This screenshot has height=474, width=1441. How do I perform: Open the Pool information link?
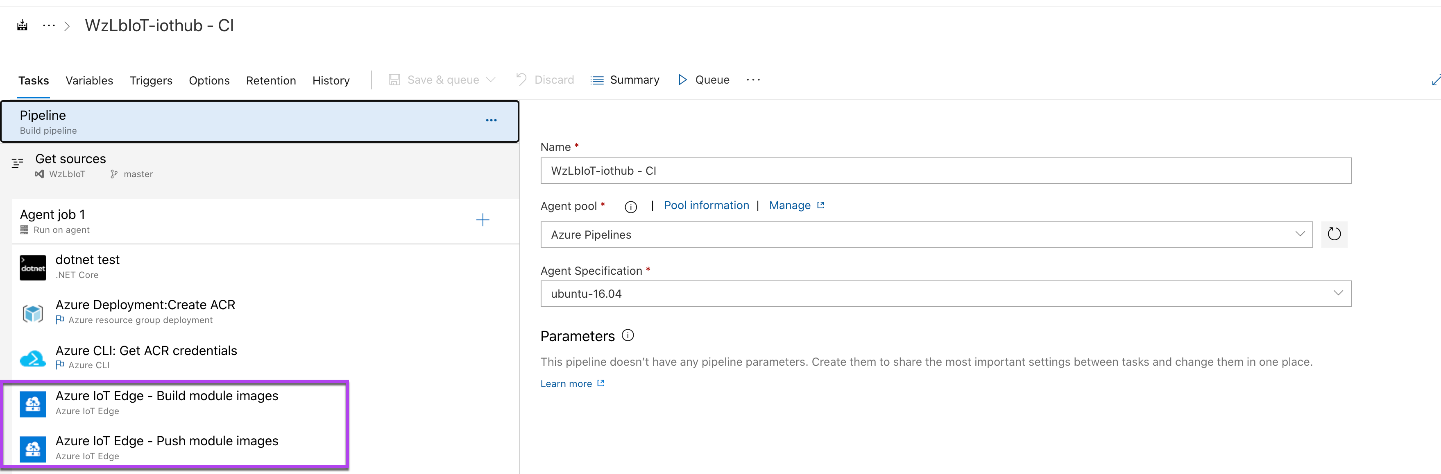(x=707, y=205)
